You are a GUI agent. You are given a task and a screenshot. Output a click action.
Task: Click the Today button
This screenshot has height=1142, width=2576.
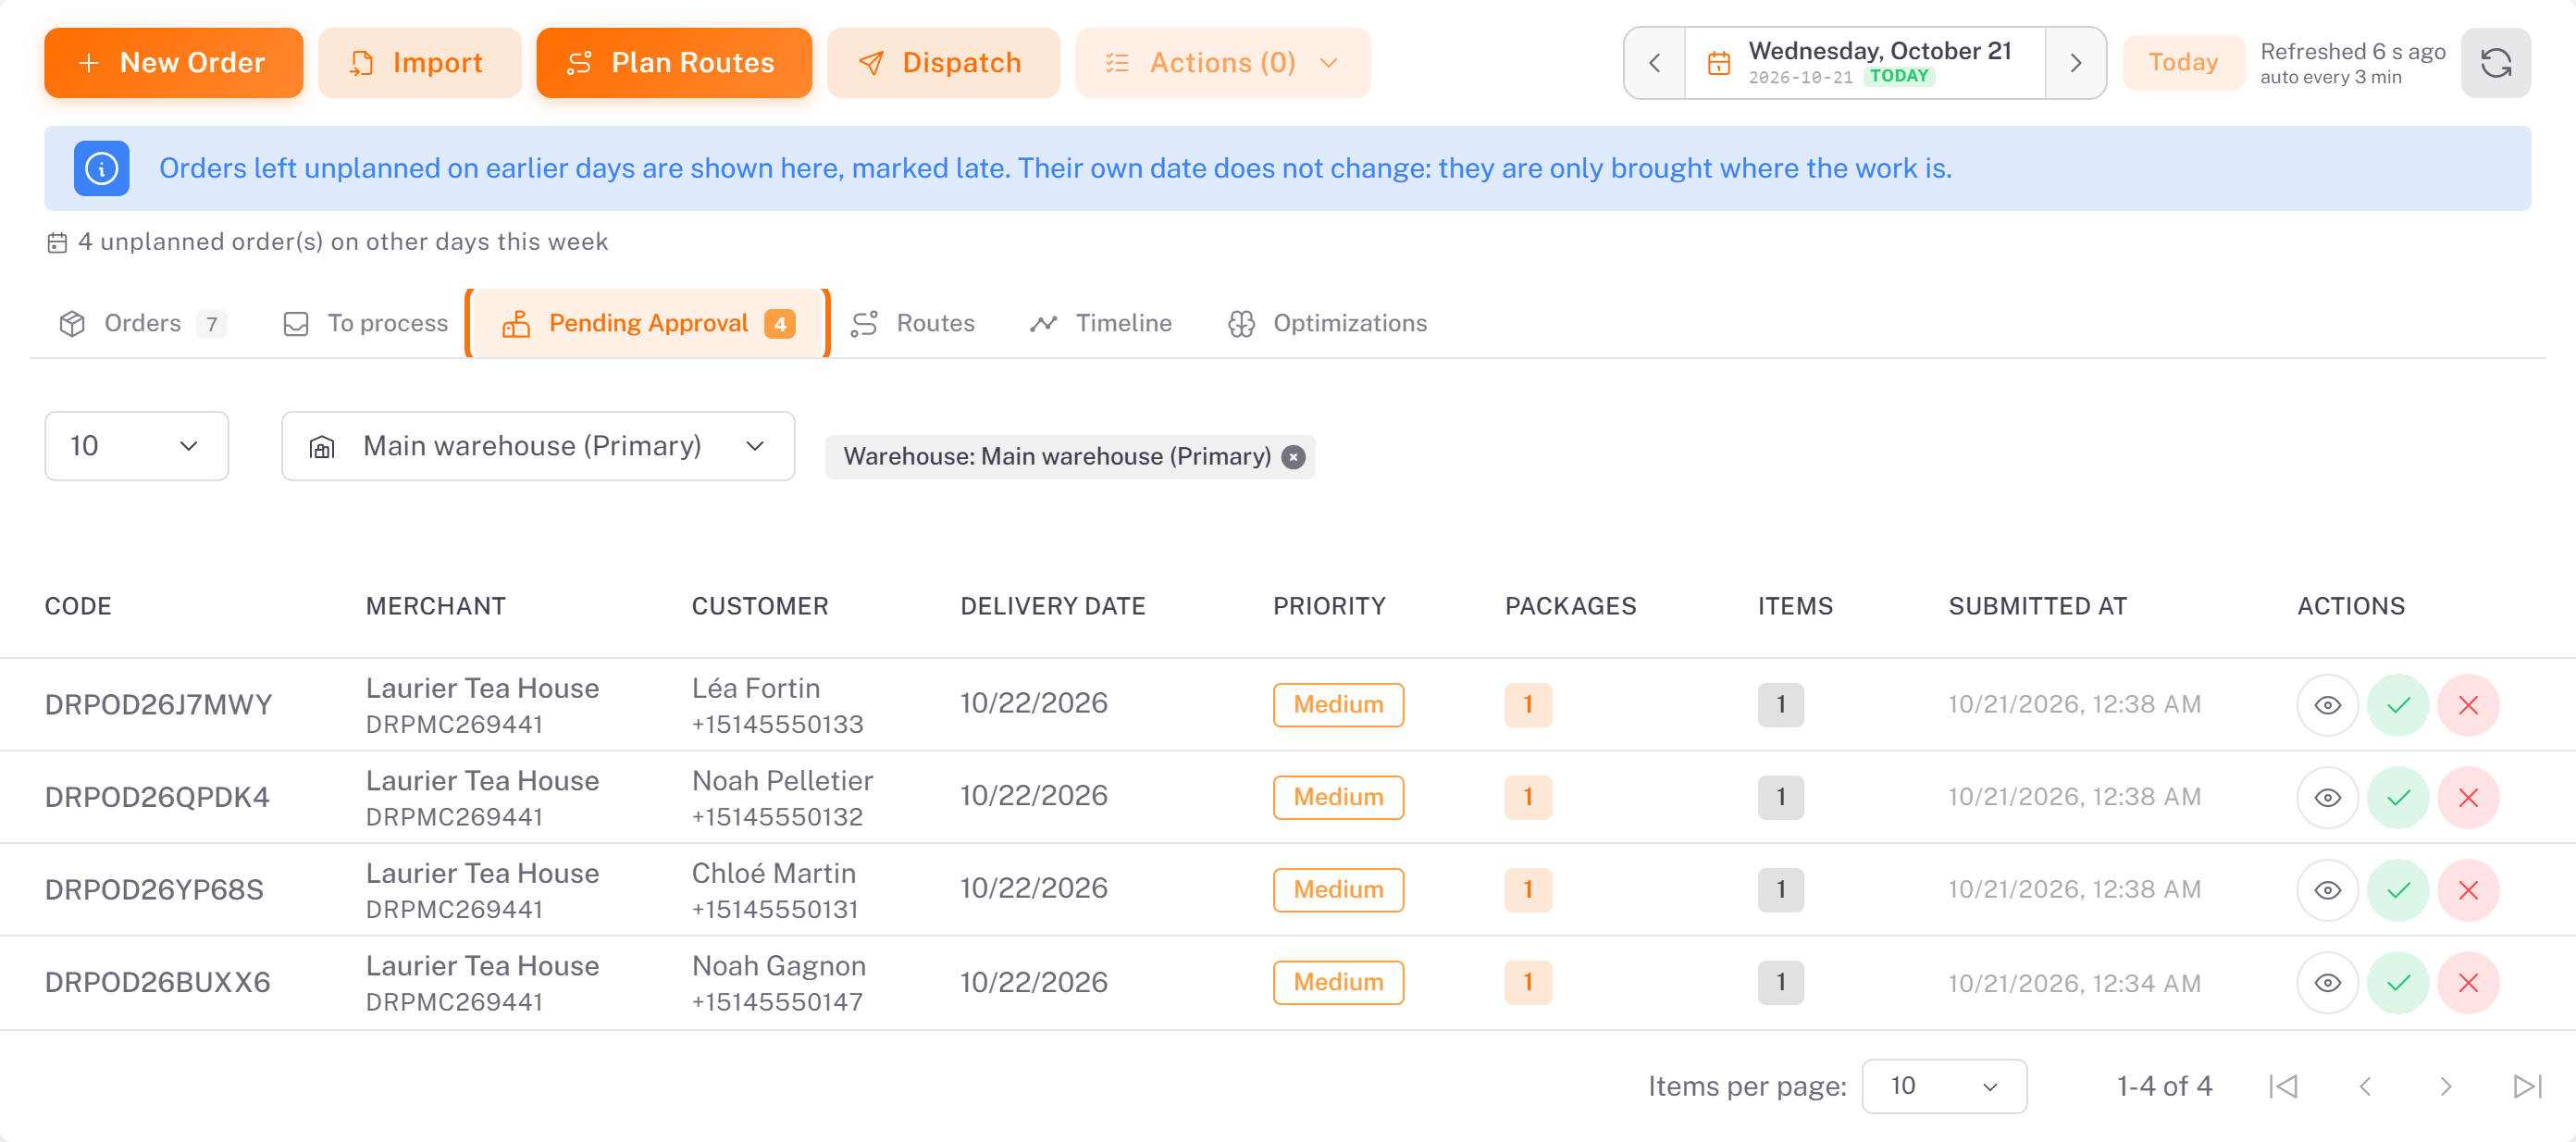pos(2184,63)
